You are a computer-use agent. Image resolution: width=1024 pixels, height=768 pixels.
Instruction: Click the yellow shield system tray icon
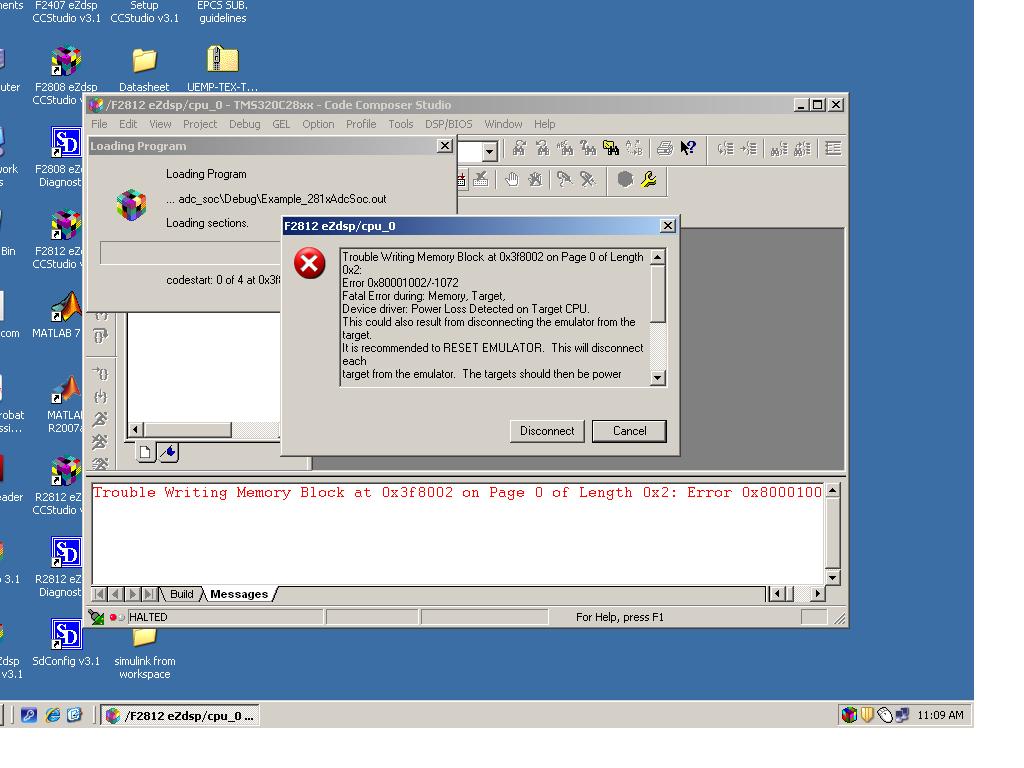[867, 715]
